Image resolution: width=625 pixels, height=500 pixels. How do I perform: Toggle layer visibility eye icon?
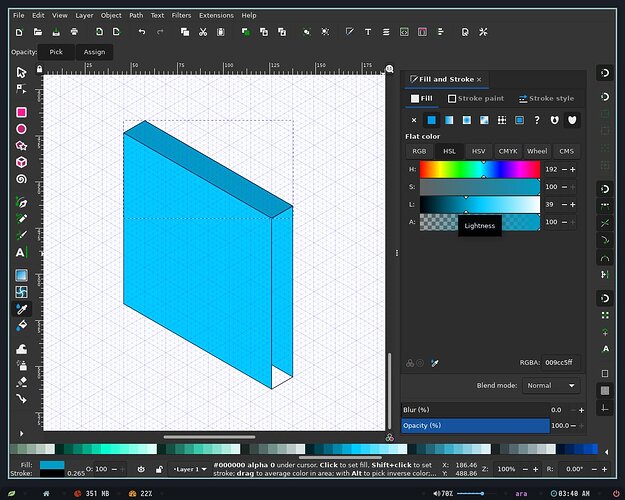[141, 469]
